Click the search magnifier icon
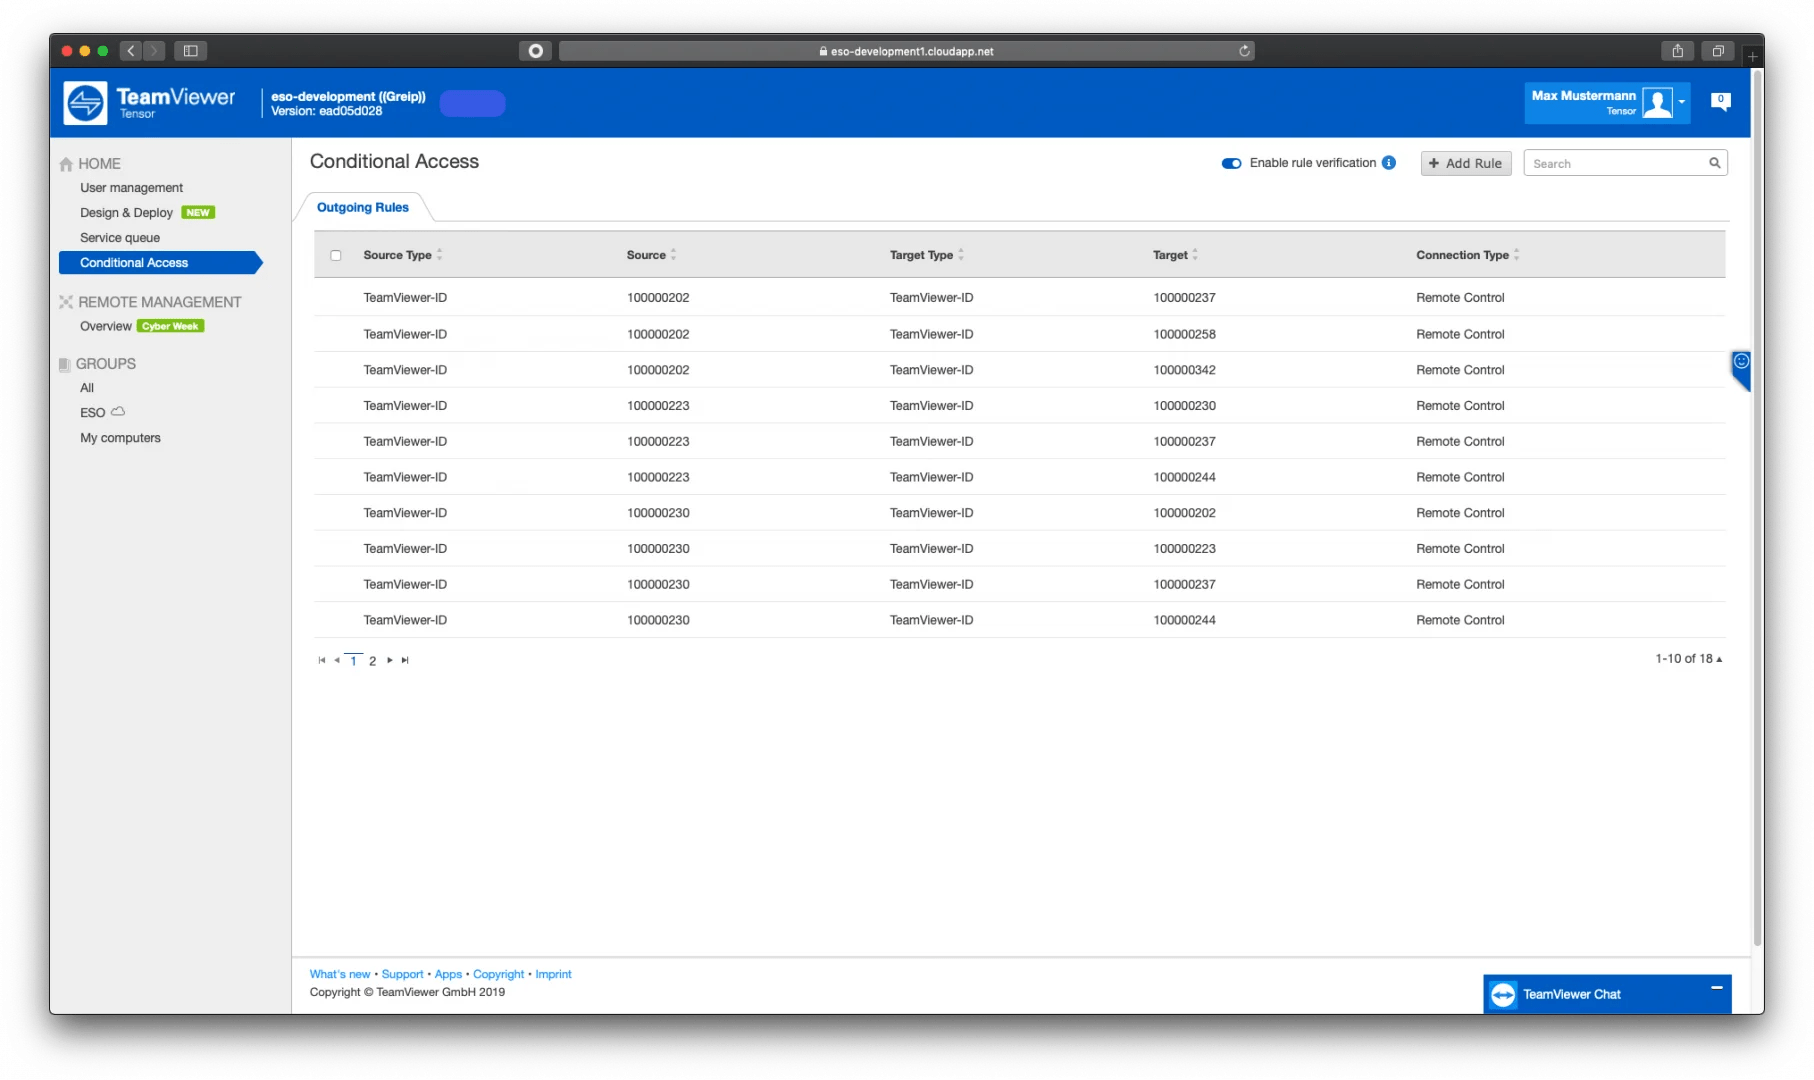 pos(1713,162)
